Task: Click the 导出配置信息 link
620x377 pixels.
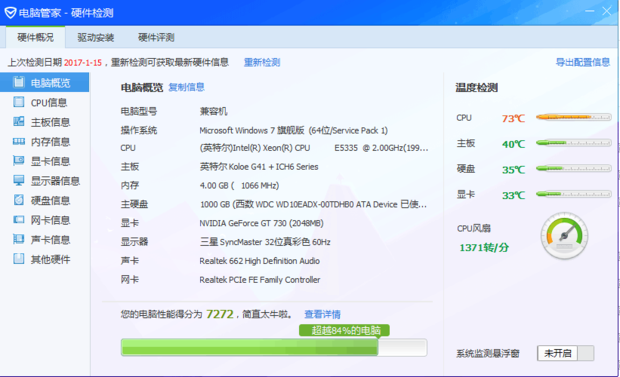Action: click(x=583, y=62)
